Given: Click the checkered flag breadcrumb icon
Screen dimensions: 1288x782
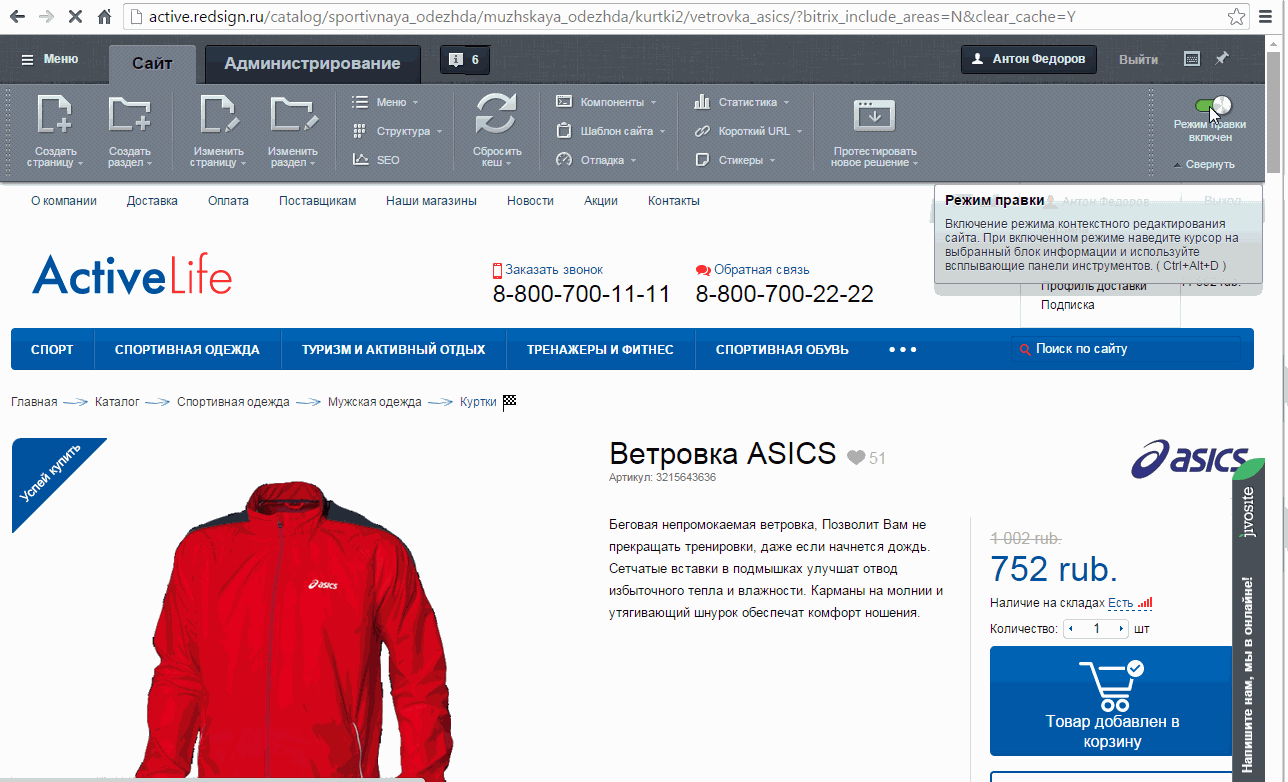Looking at the screenshot, I should [510, 402].
